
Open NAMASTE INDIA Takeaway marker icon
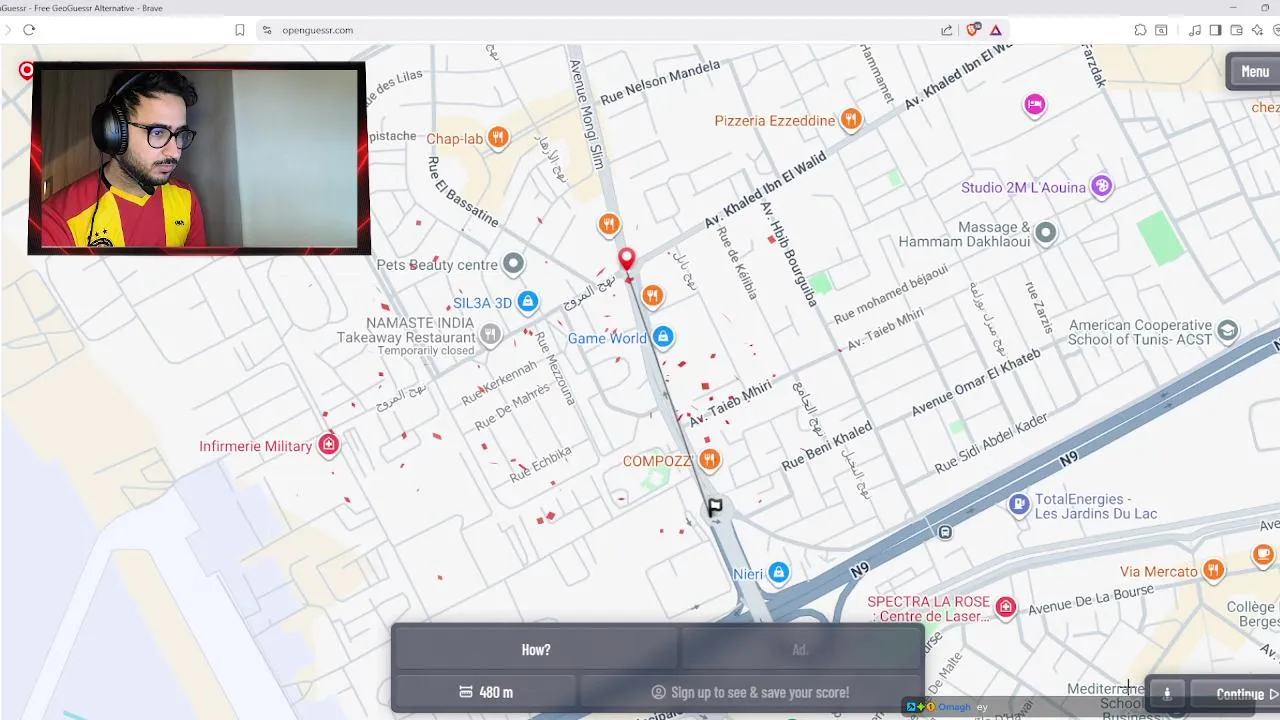pyautogui.click(x=490, y=336)
